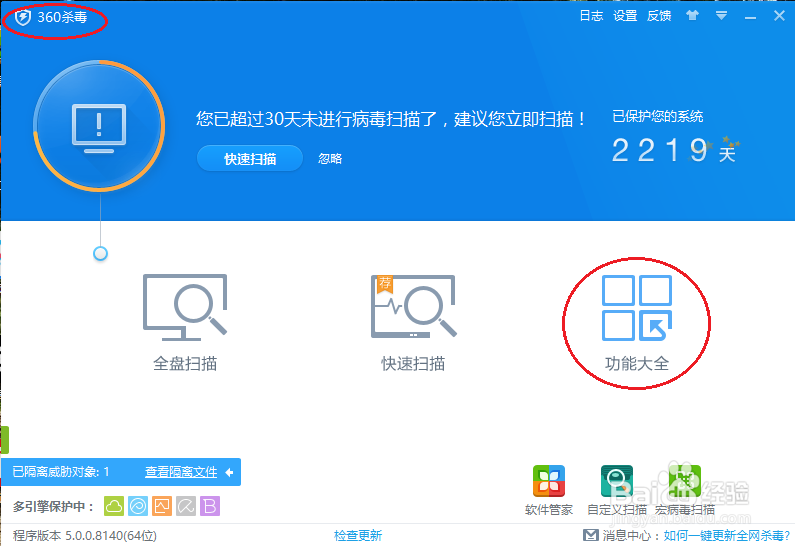Click the monitor warning status circle
Image resolution: width=795 pixels, height=546 pixels.
tap(99, 126)
